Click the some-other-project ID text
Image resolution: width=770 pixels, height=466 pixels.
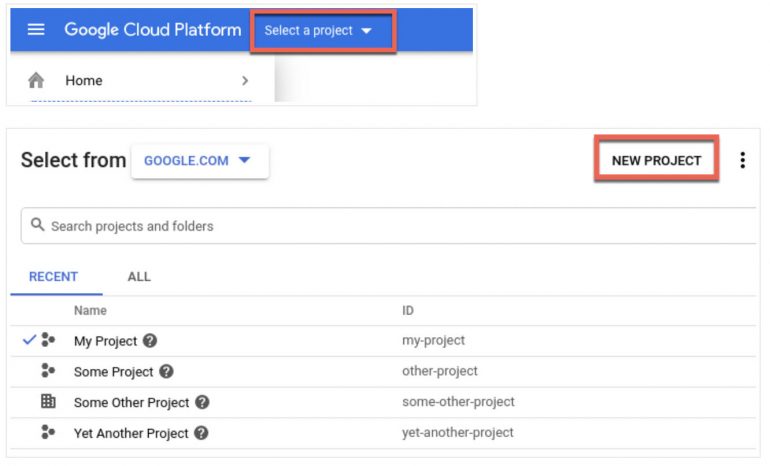pos(458,402)
